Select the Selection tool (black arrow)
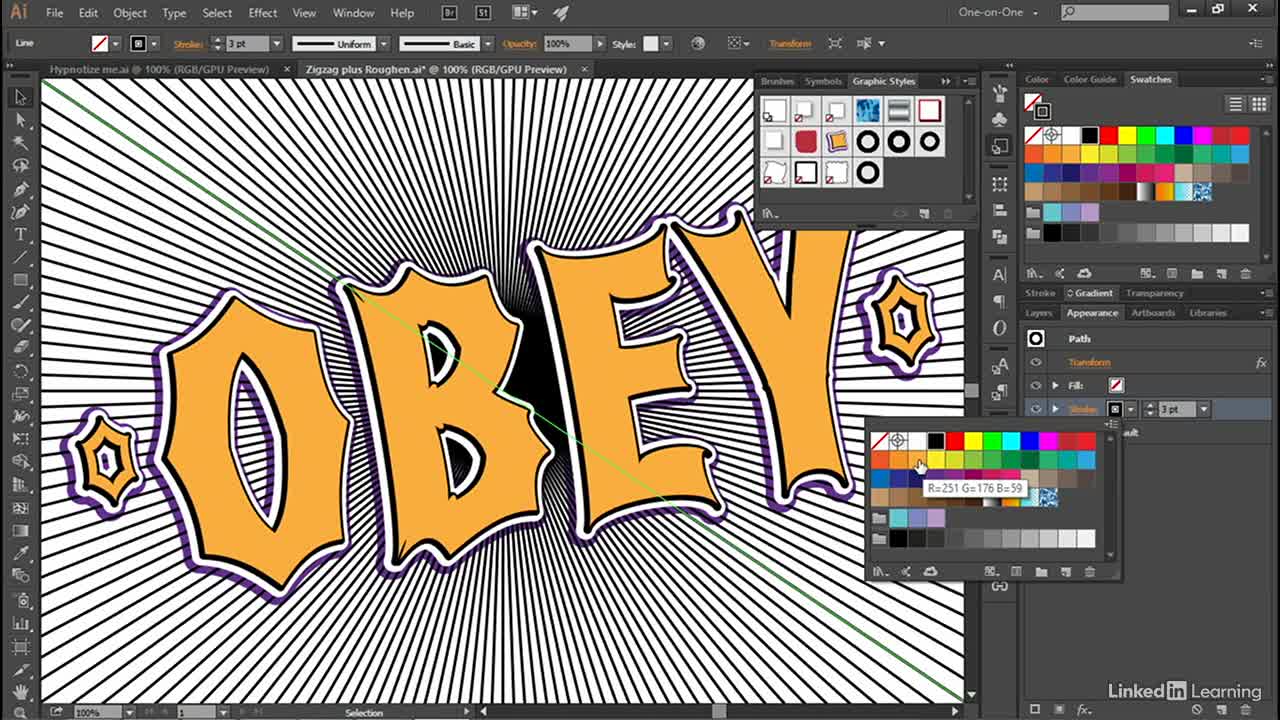The width and height of the screenshot is (1280, 720). point(20,97)
